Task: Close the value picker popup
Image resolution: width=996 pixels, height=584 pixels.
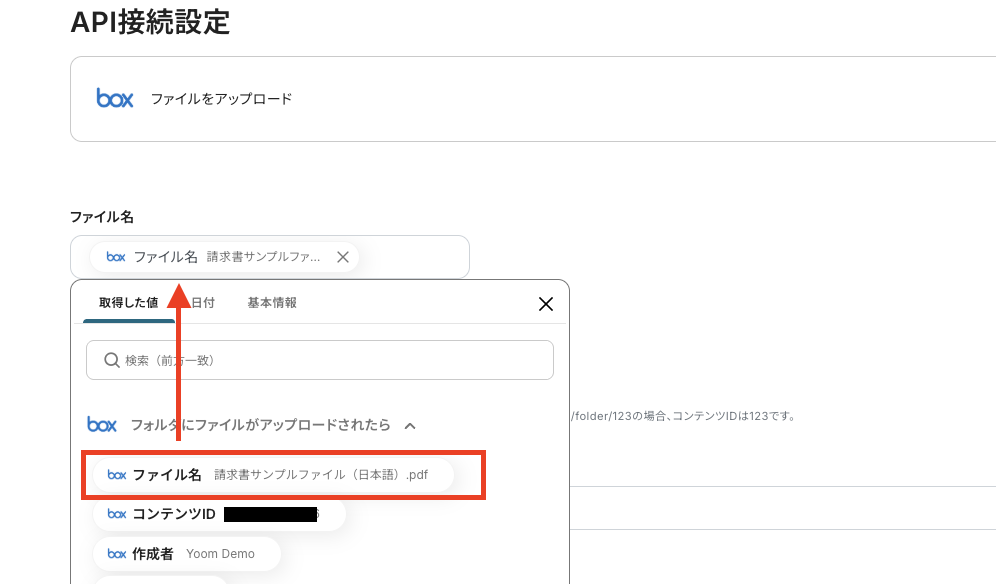Action: coord(545,304)
